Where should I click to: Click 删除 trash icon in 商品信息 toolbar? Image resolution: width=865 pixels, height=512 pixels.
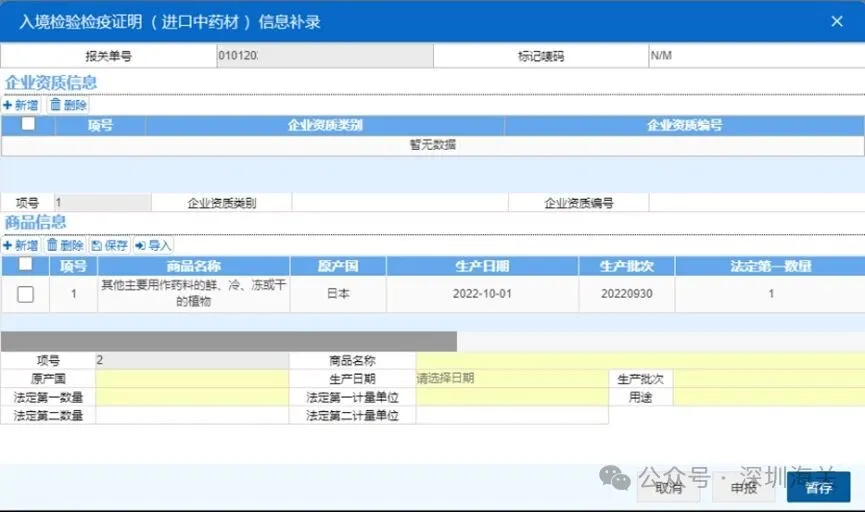52,245
